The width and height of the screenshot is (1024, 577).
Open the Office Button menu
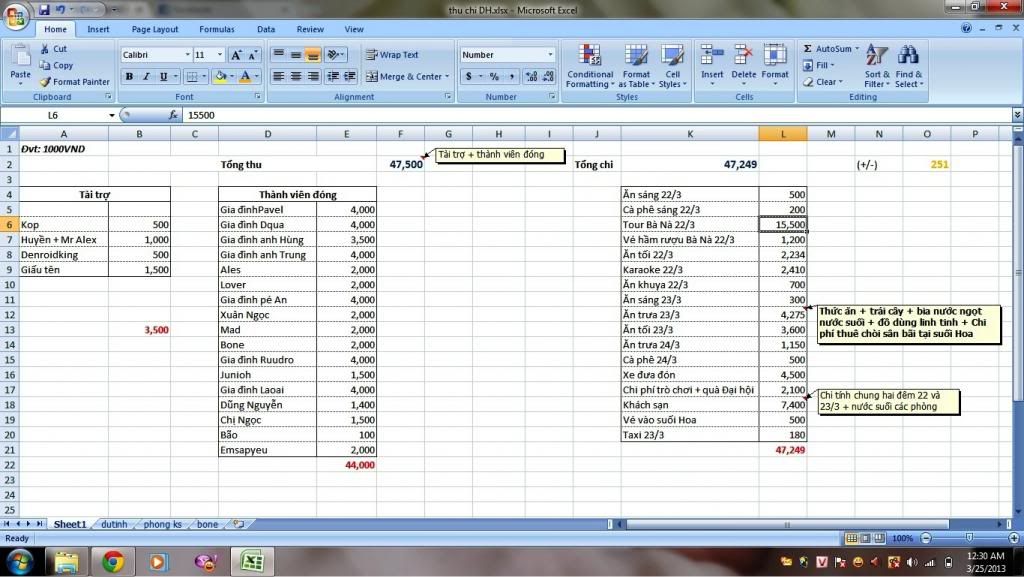coord(16,15)
